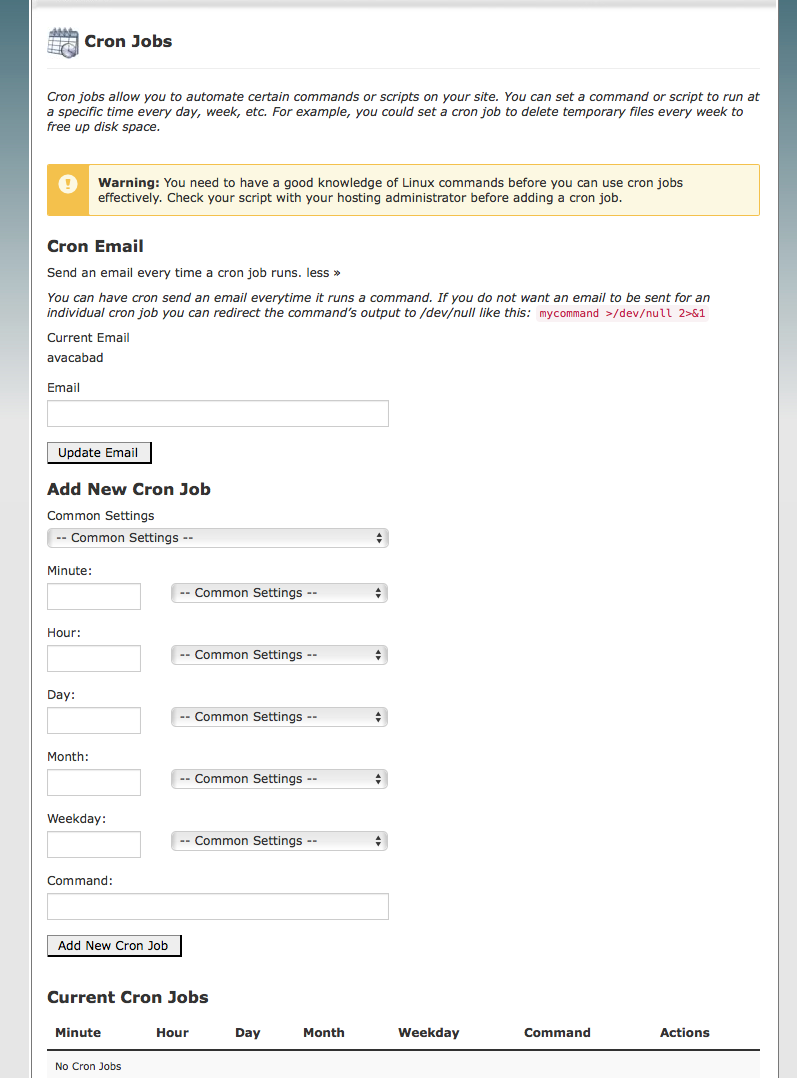The height and width of the screenshot is (1078, 797).
Task: Click the Weekday text field
Action: click(94, 845)
